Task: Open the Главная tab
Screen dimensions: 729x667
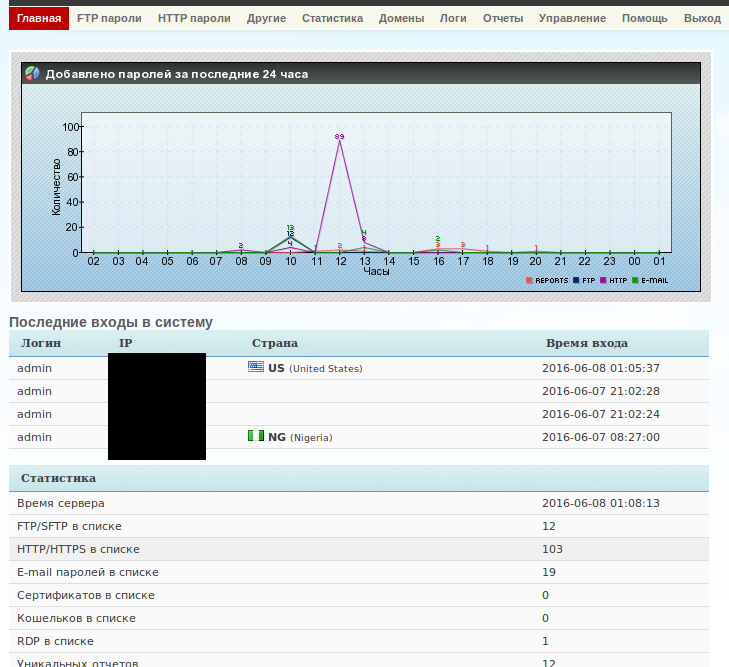Action: tap(39, 19)
